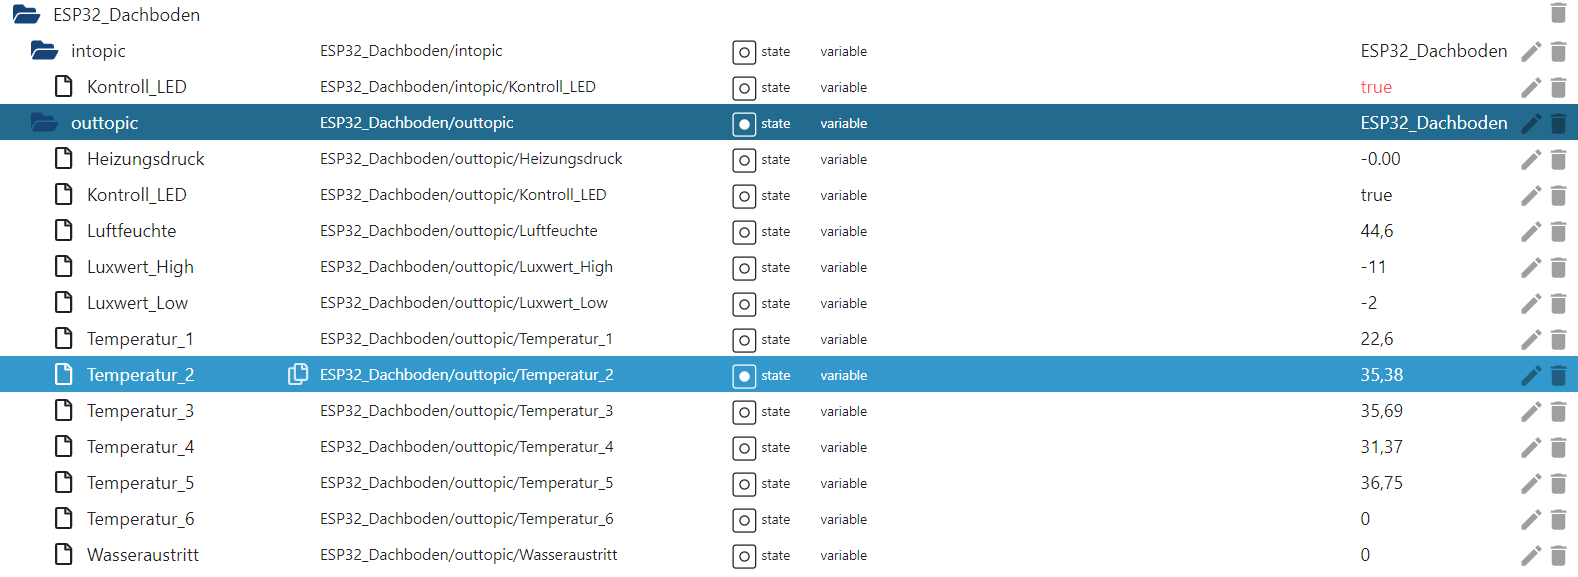Edit Wasseraustritt with pencil icon
Image resolution: width=1578 pixels, height=577 pixels.
pos(1530,555)
